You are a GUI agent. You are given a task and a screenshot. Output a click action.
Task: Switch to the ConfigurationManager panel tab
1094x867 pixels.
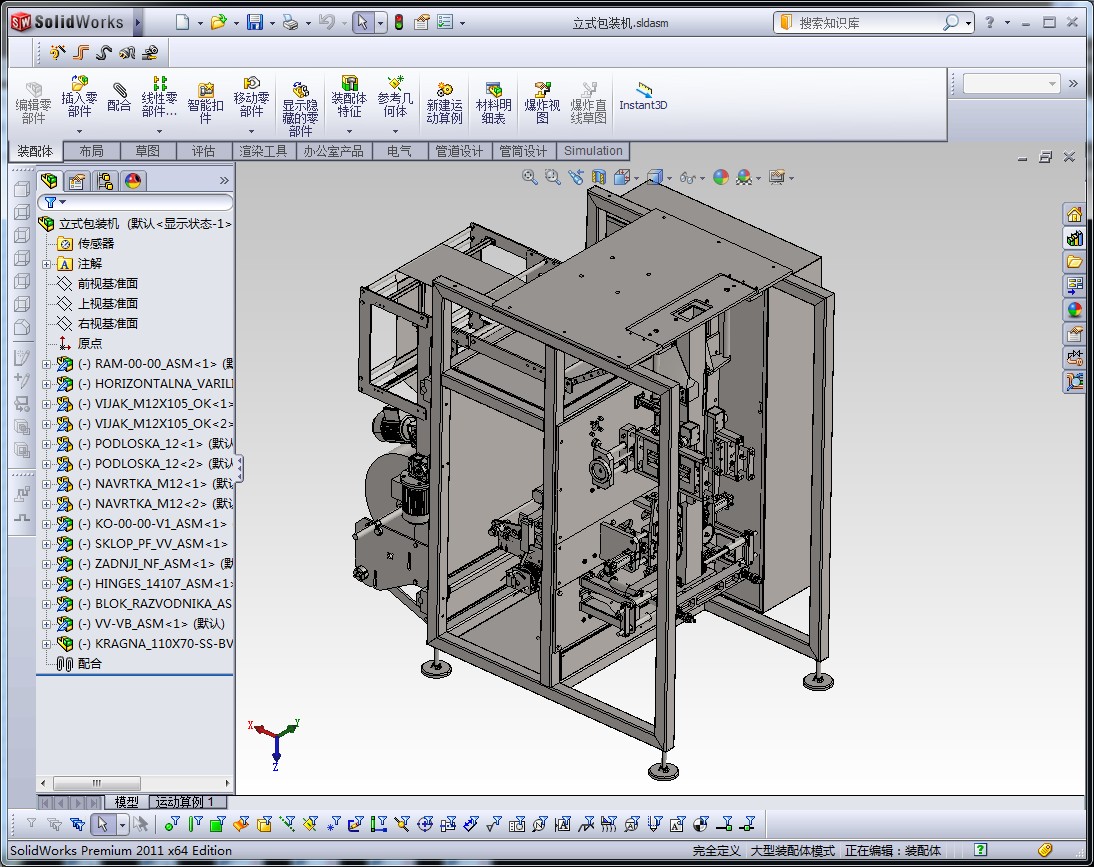(x=104, y=181)
